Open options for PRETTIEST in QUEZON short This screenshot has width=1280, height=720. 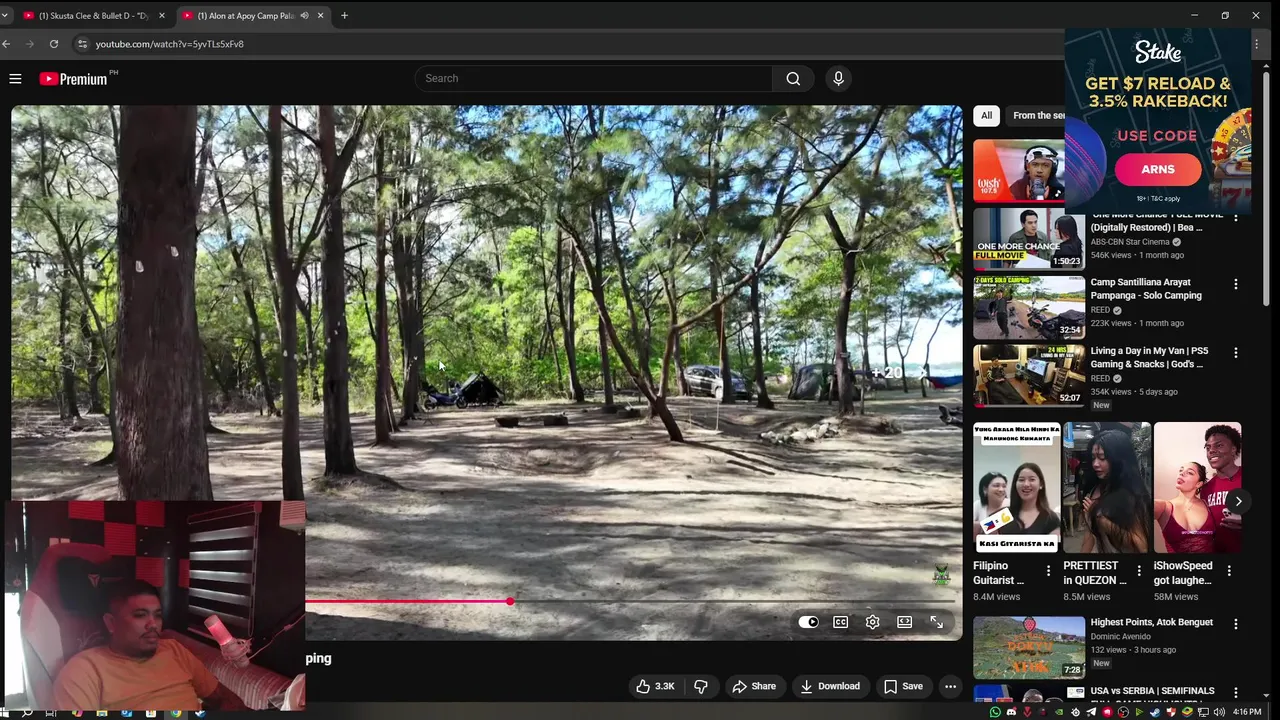click(1138, 571)
